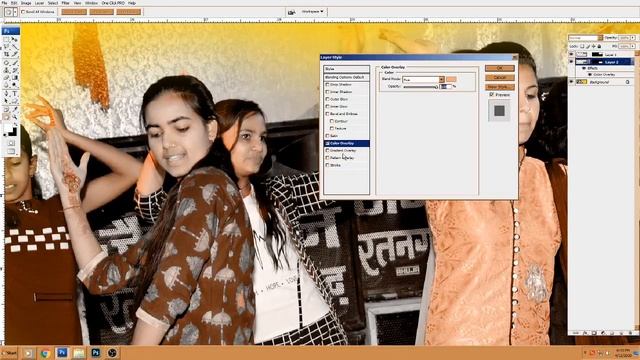Screen dimensions: 640x360
Task: Enable the Satin checkbox
Action: click(x=327, y=136)
